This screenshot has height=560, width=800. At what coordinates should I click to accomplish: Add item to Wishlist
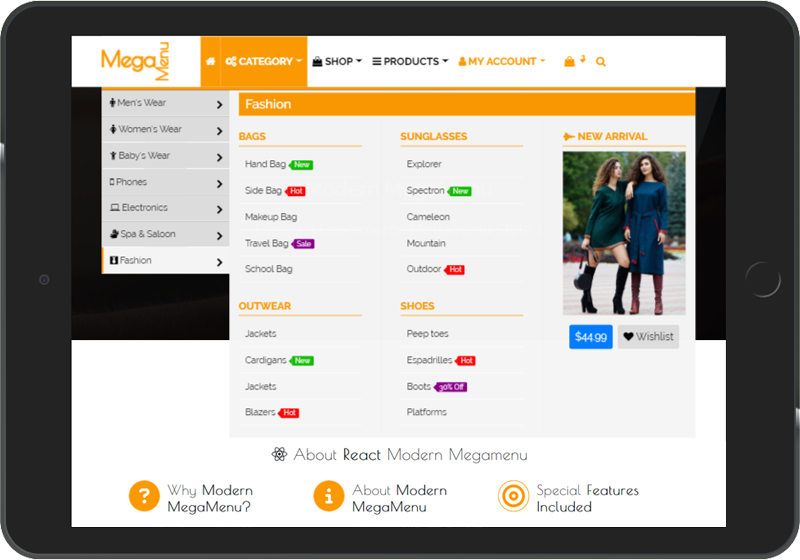648,337
